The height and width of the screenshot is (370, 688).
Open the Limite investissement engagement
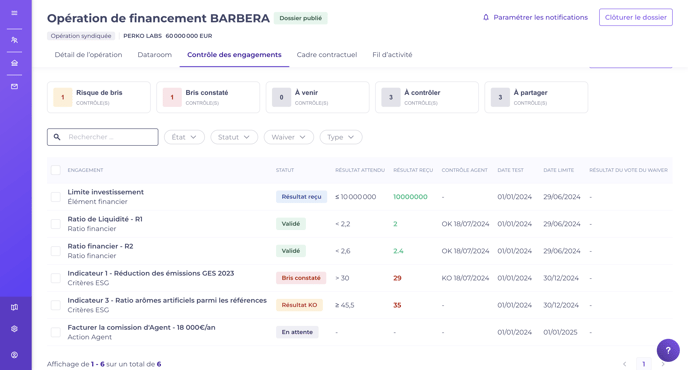pyautogui.click(x=105, y=192)
